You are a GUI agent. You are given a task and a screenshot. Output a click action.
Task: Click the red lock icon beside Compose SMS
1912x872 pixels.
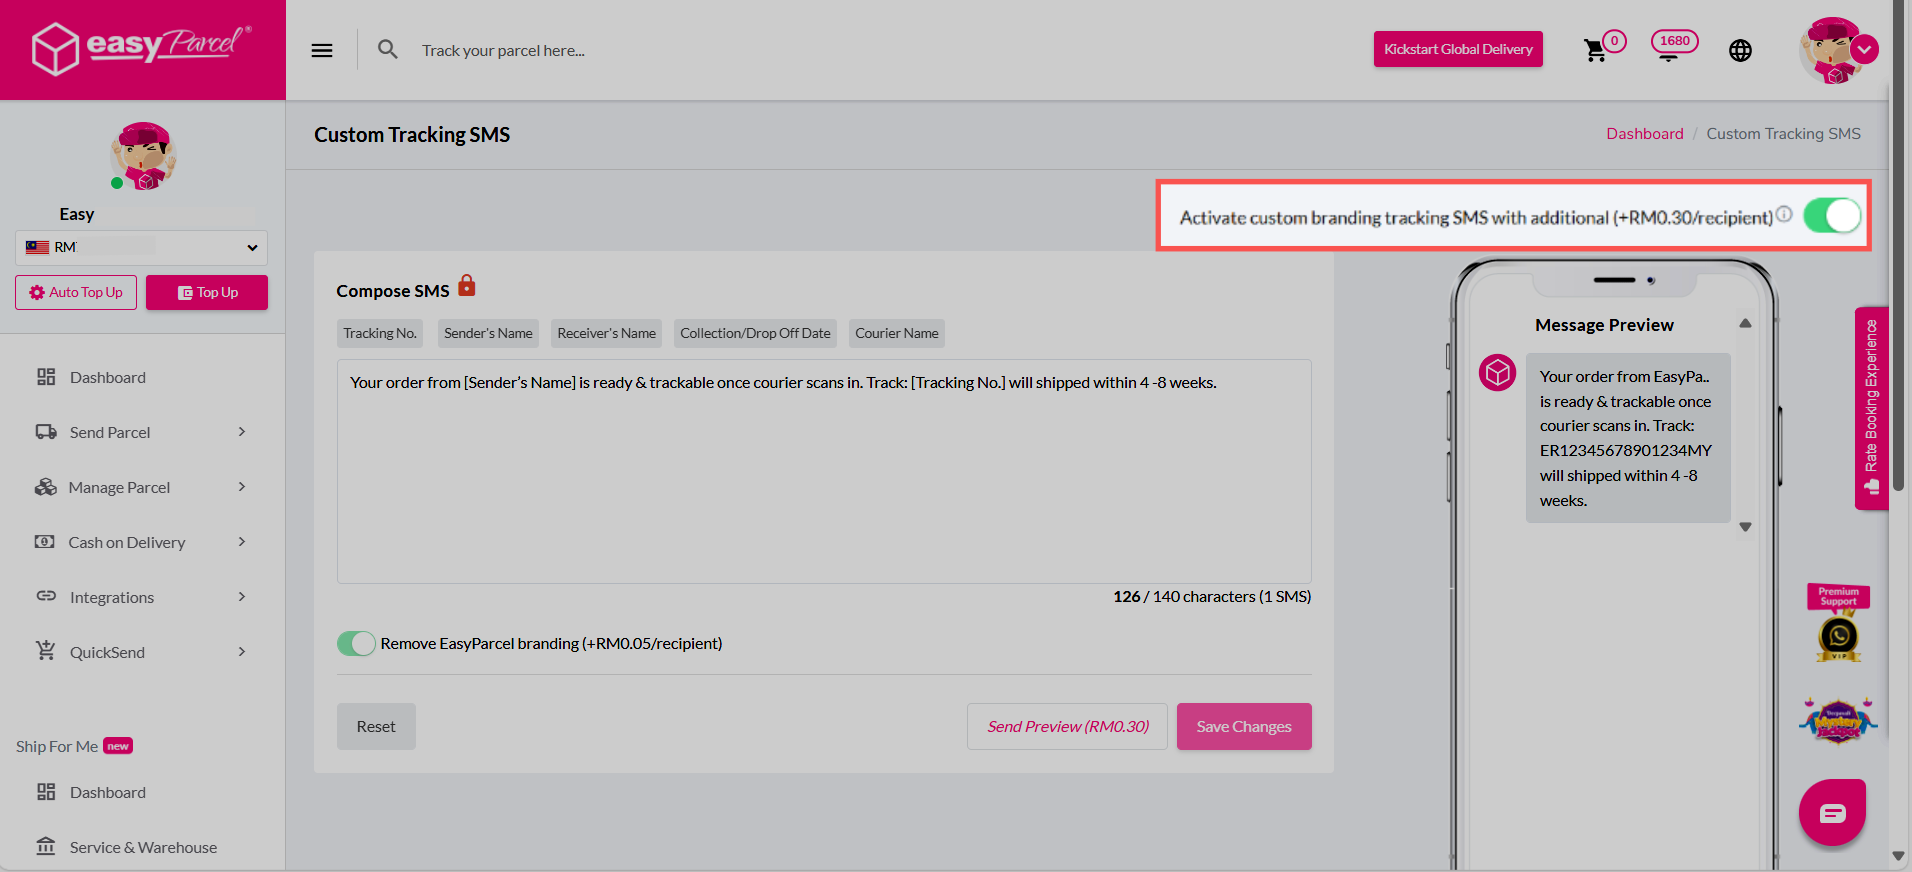coord(467,286)
